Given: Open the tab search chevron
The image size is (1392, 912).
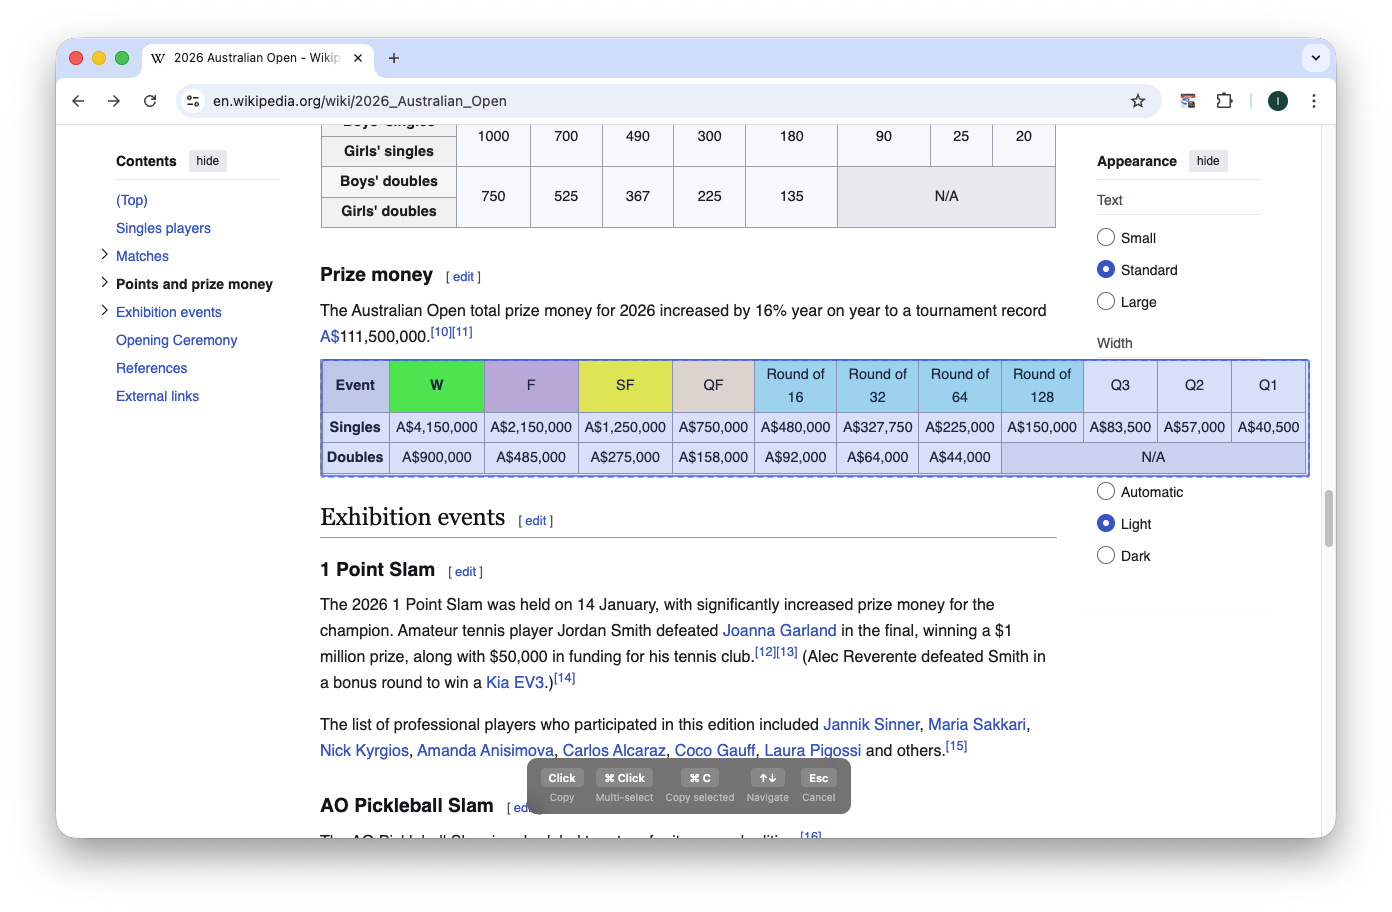Looking at the screenshot, I should point(1316,57).
